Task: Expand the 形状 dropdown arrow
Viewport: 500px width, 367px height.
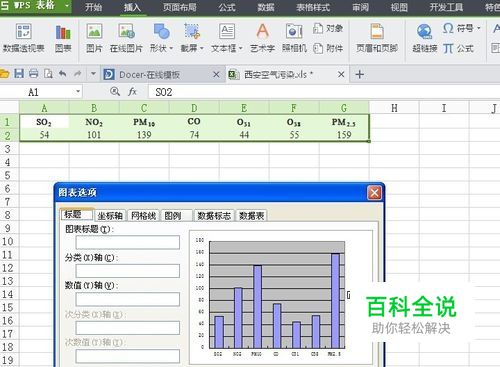Action: [x=171, y=48]
